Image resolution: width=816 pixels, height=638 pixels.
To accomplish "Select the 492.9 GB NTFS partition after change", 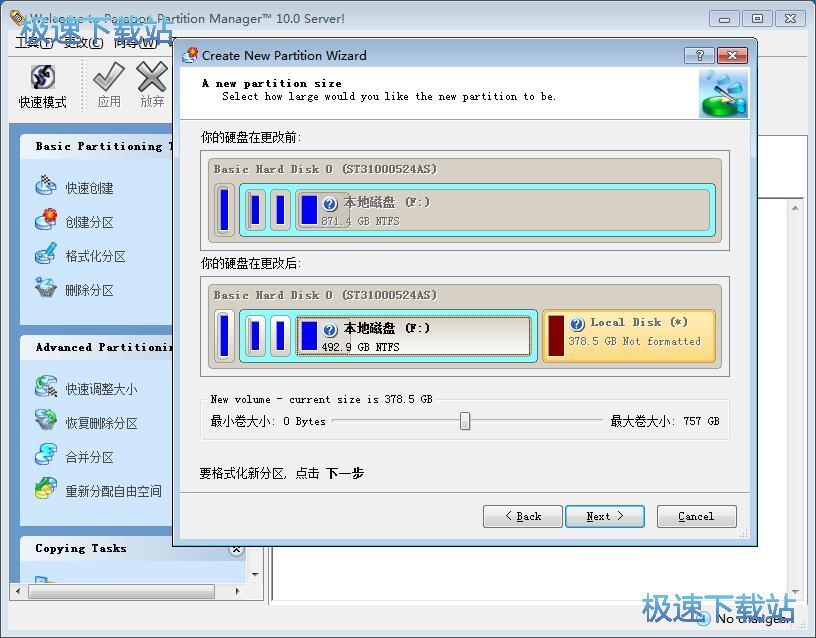I will point(413,337).
